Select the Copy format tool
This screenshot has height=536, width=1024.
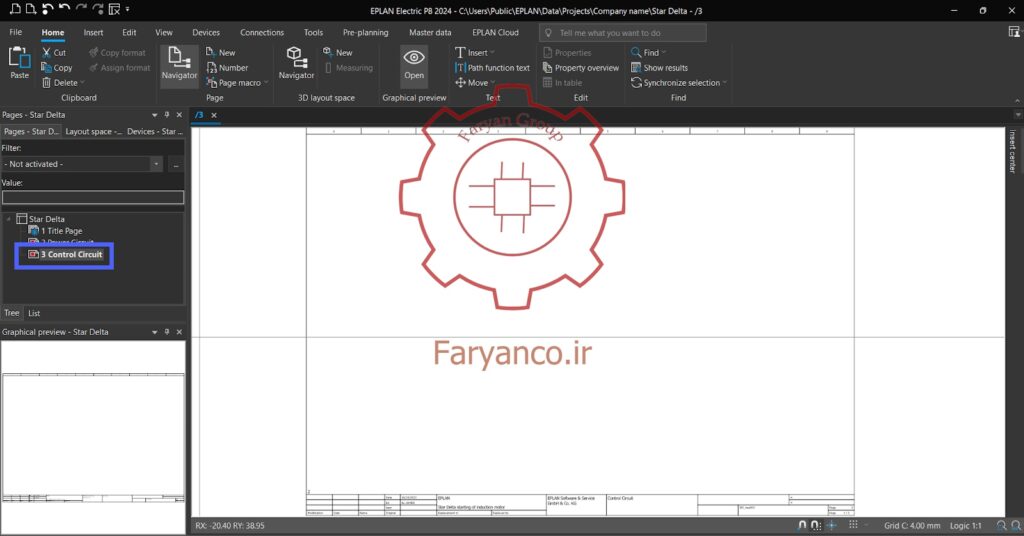(x=118, y=52)
